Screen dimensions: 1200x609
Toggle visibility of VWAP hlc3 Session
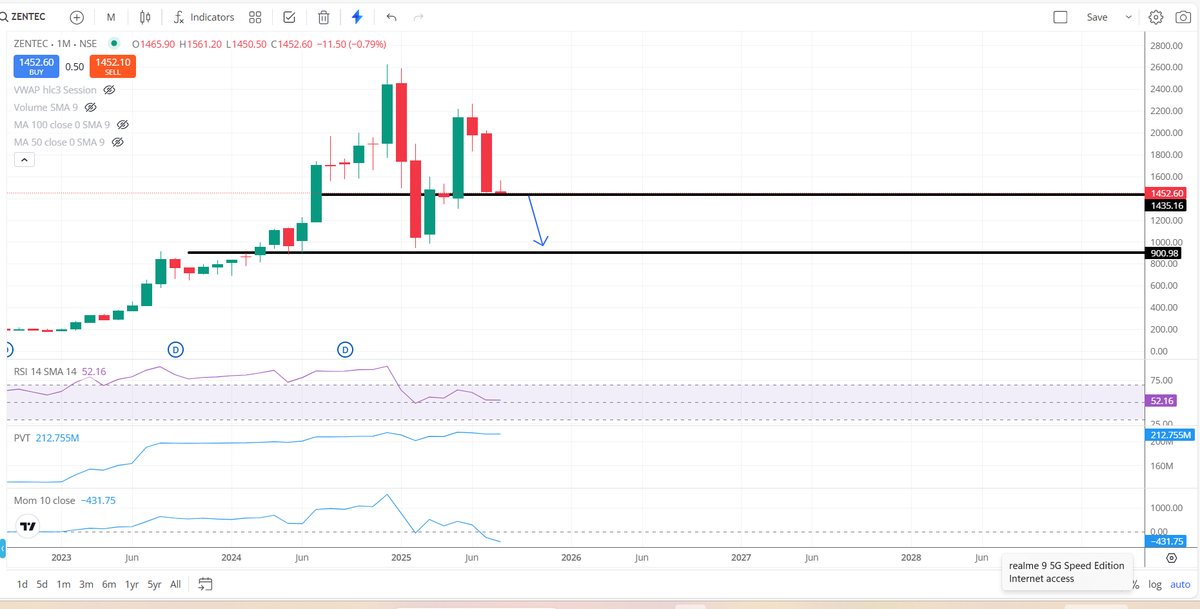[110, 90]
